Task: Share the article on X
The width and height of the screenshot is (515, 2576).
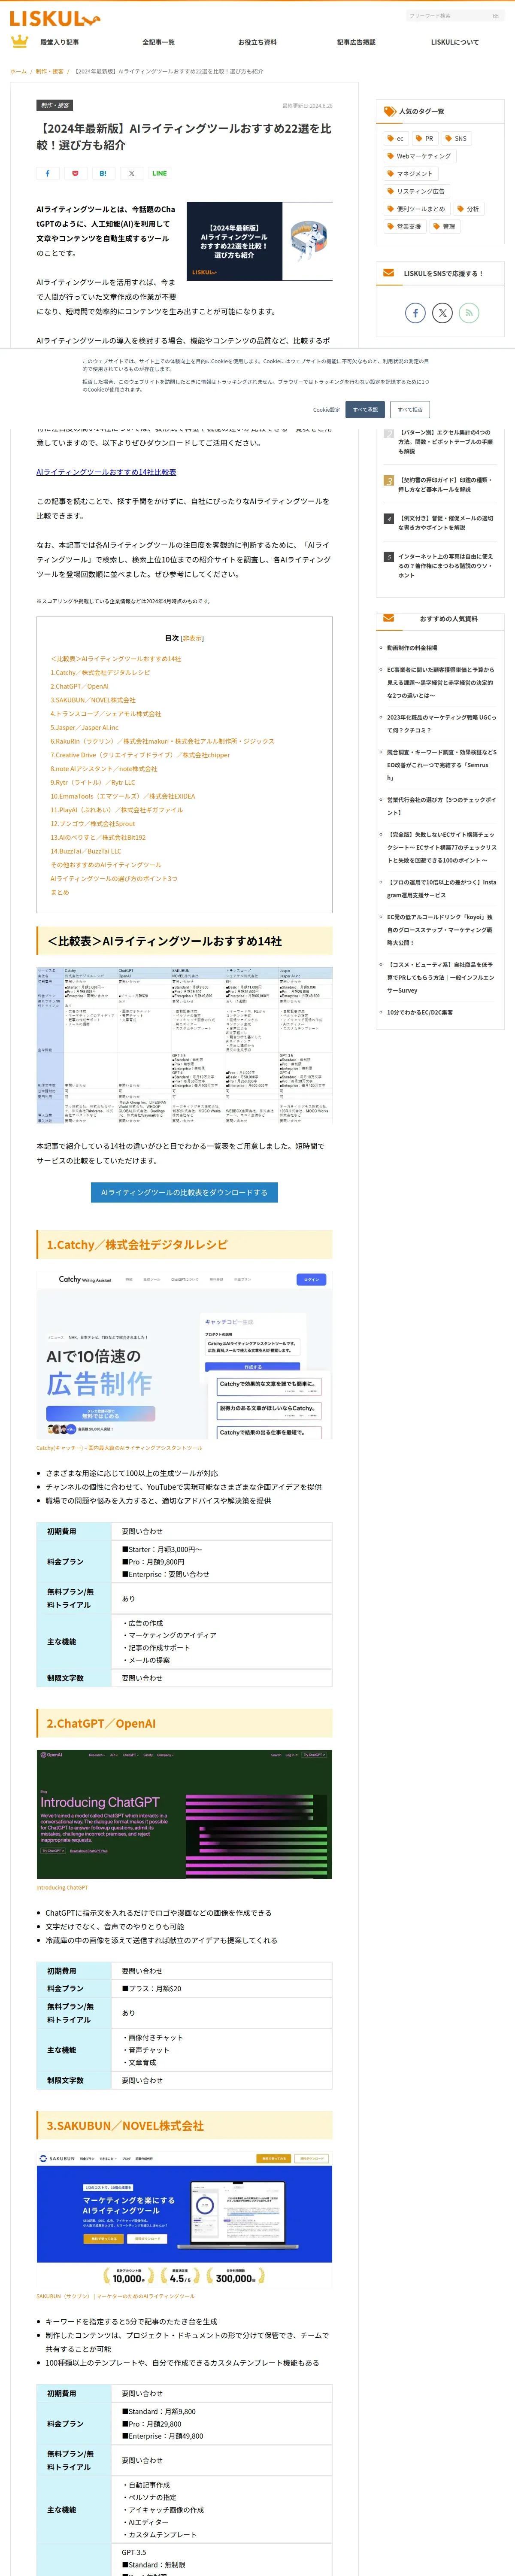Action: pyautogui.click(x=131, y=173)
